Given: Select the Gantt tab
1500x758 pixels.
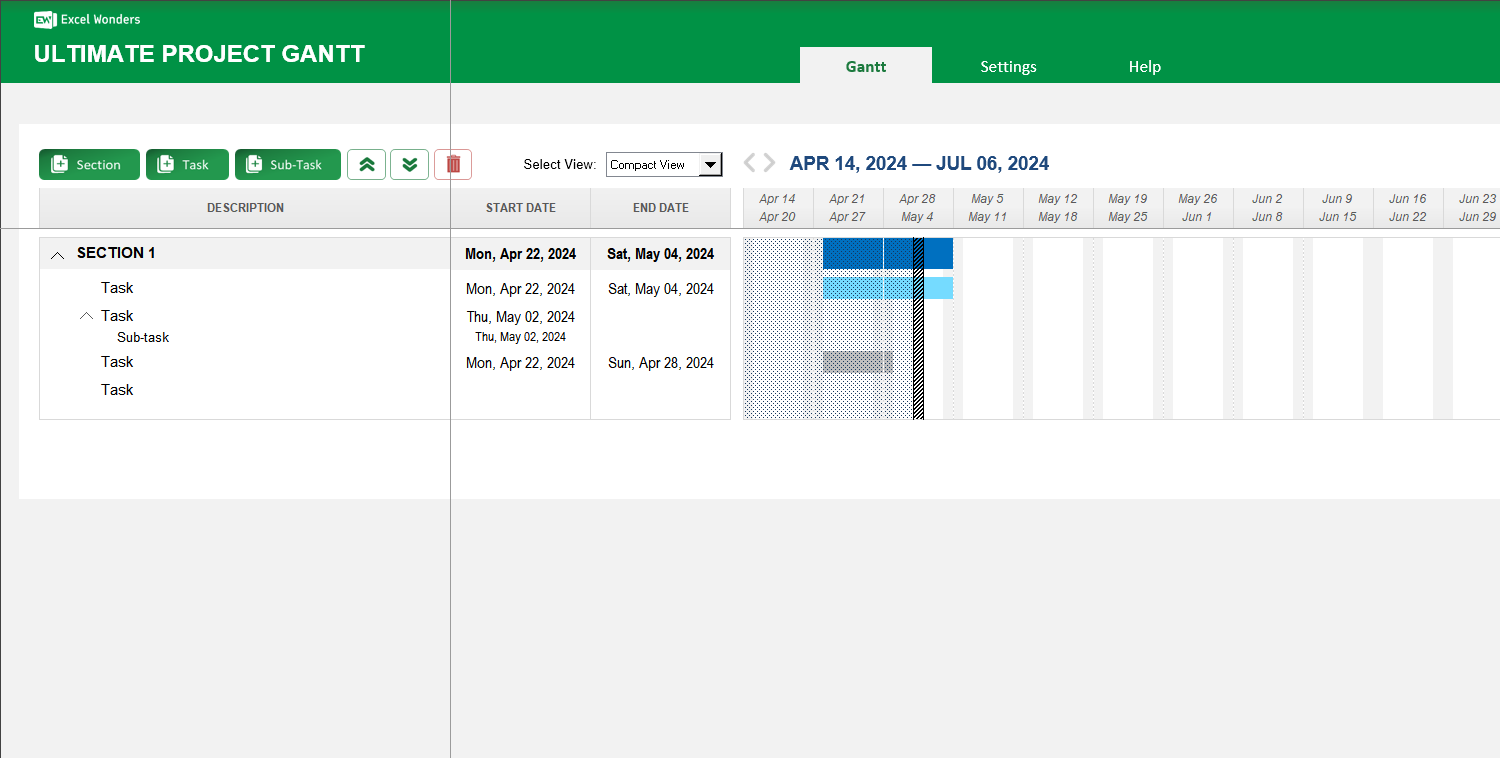Looking at the screenshot, I should click(865, 66).
